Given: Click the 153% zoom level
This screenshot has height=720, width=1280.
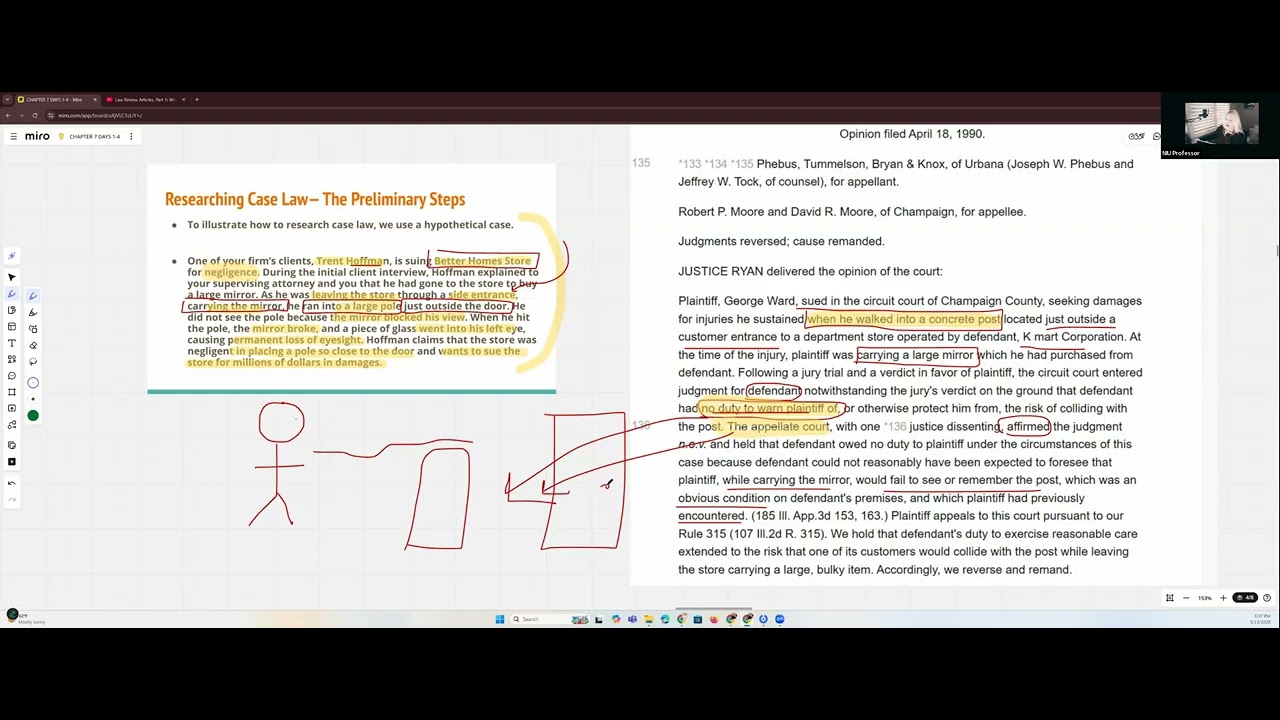Looking at the screenshot, I should [1205, 598].
